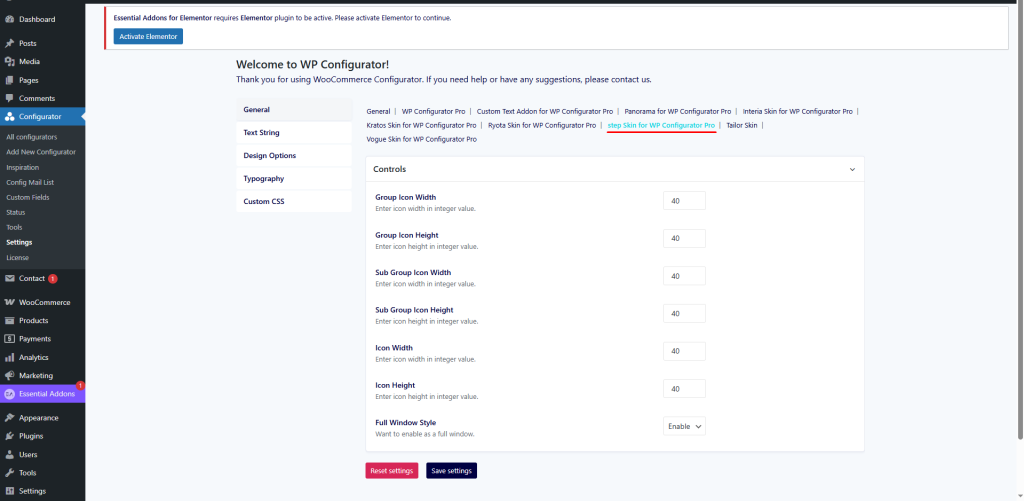This screenshot has width=1024, height=501.
Task: Click the WooCommerce logo icon
Action: [10, 302]
